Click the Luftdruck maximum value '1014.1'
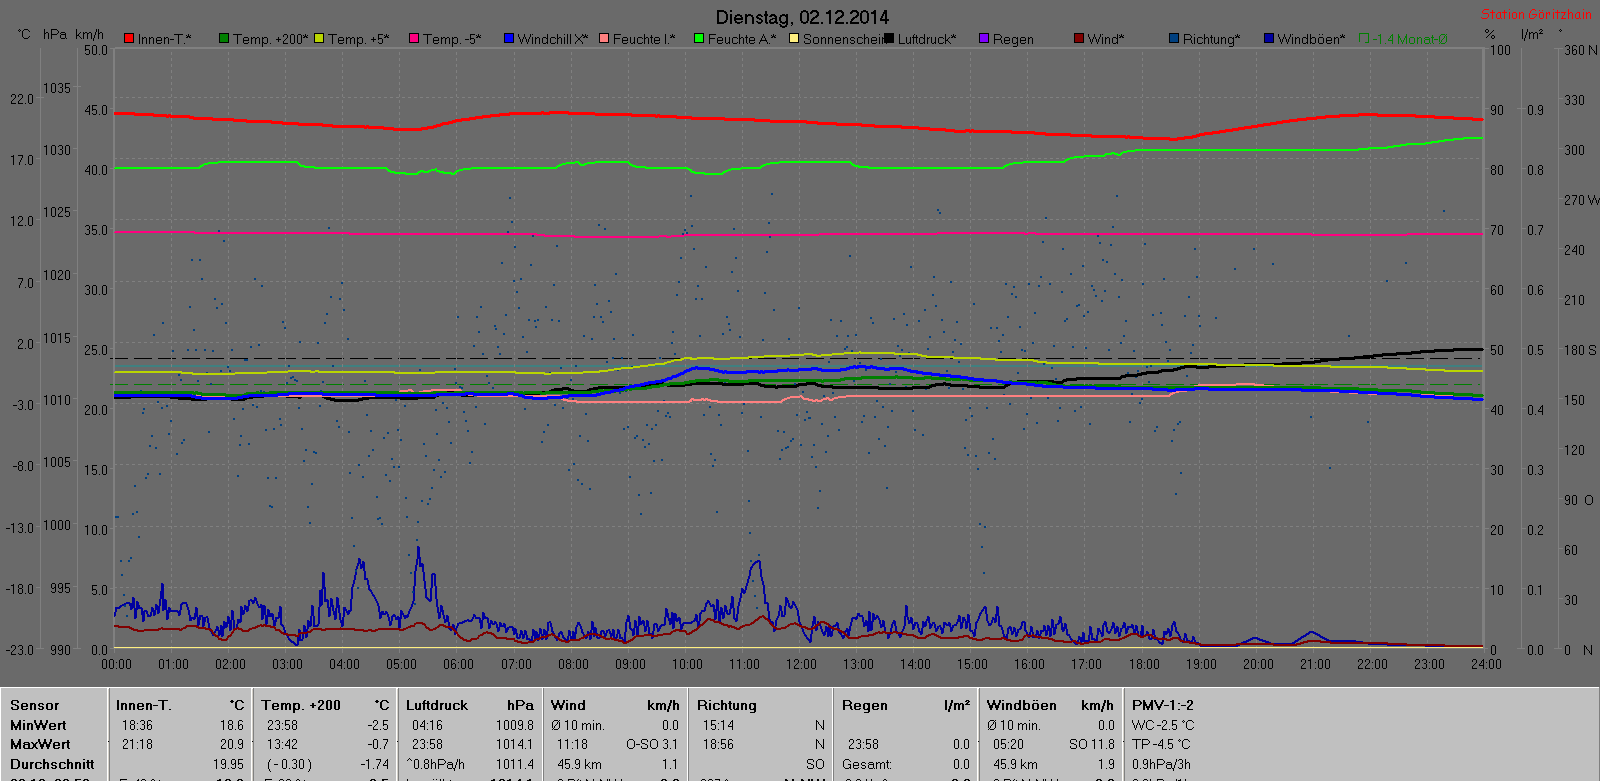This screenshot has width=1600, height=781. tap(515, 744)
